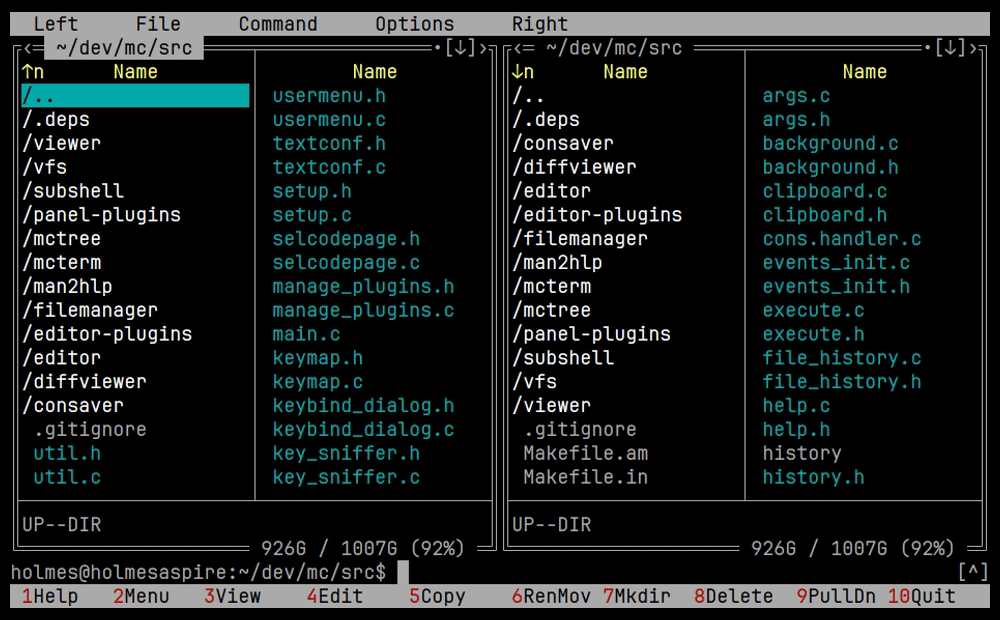Select usermenu.h file
Screen dimensions: 1000x620
point(329,96)
